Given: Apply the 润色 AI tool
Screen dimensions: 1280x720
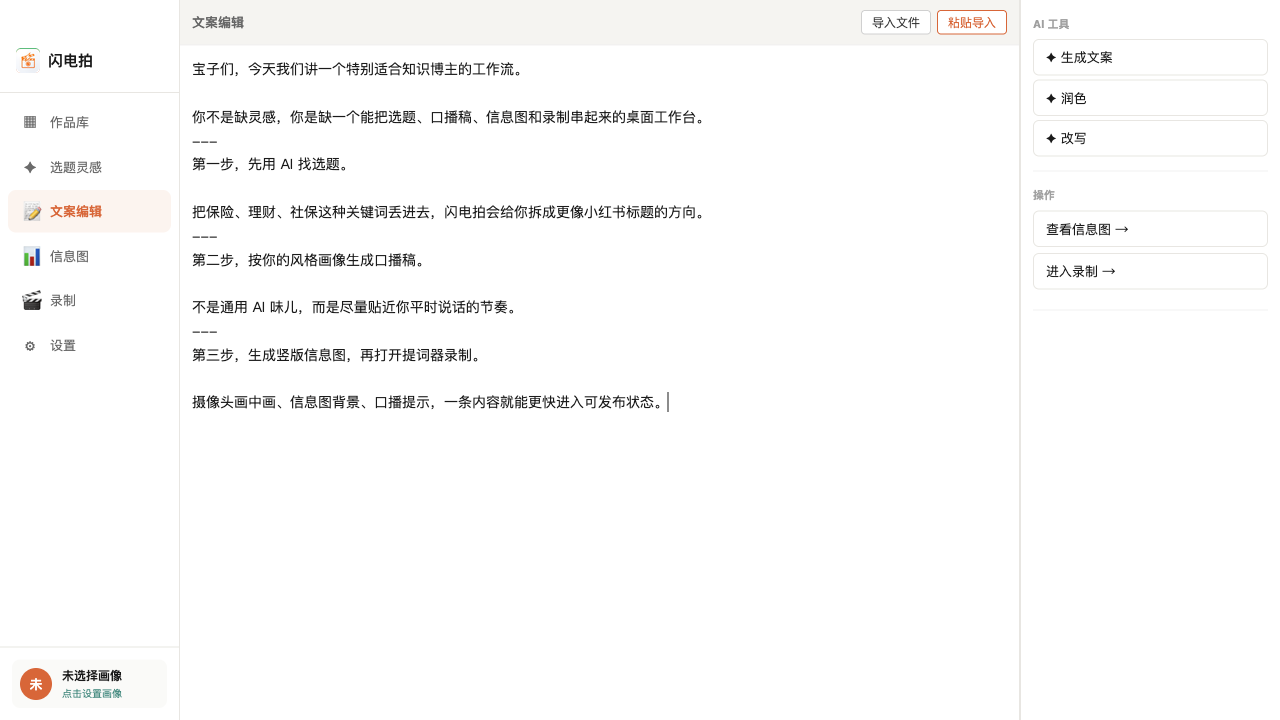Looking at the screenshot, I should coord(1150,98).
